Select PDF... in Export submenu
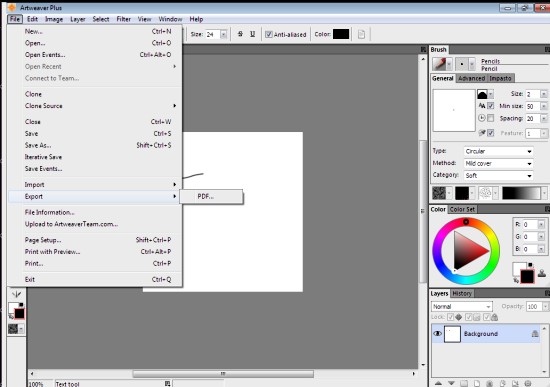Screen dimensions: 550x387 (211, 196)
